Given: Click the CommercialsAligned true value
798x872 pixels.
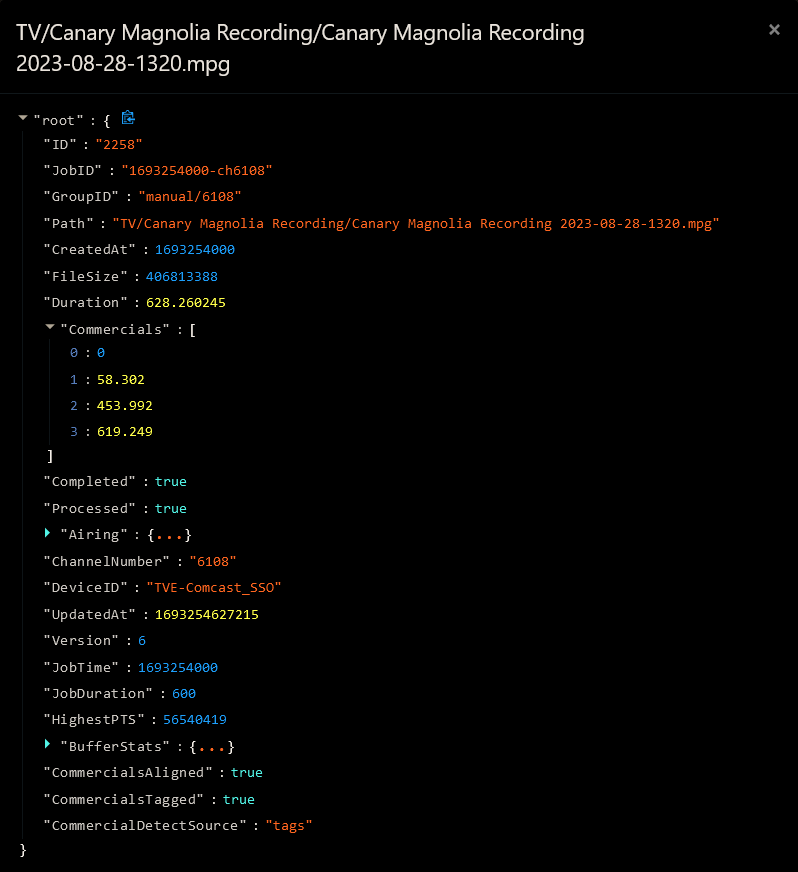Looking at the screenshot, I should tap(246, 772).
